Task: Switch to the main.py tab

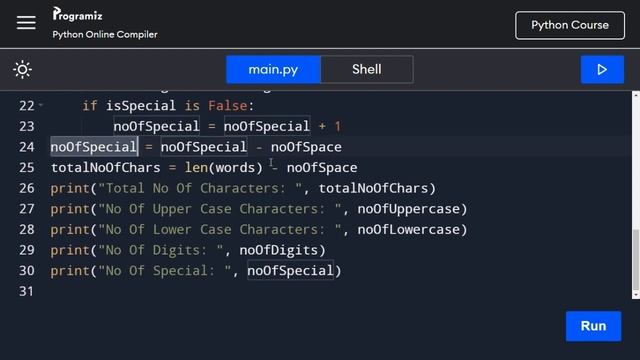Action: 273,69
